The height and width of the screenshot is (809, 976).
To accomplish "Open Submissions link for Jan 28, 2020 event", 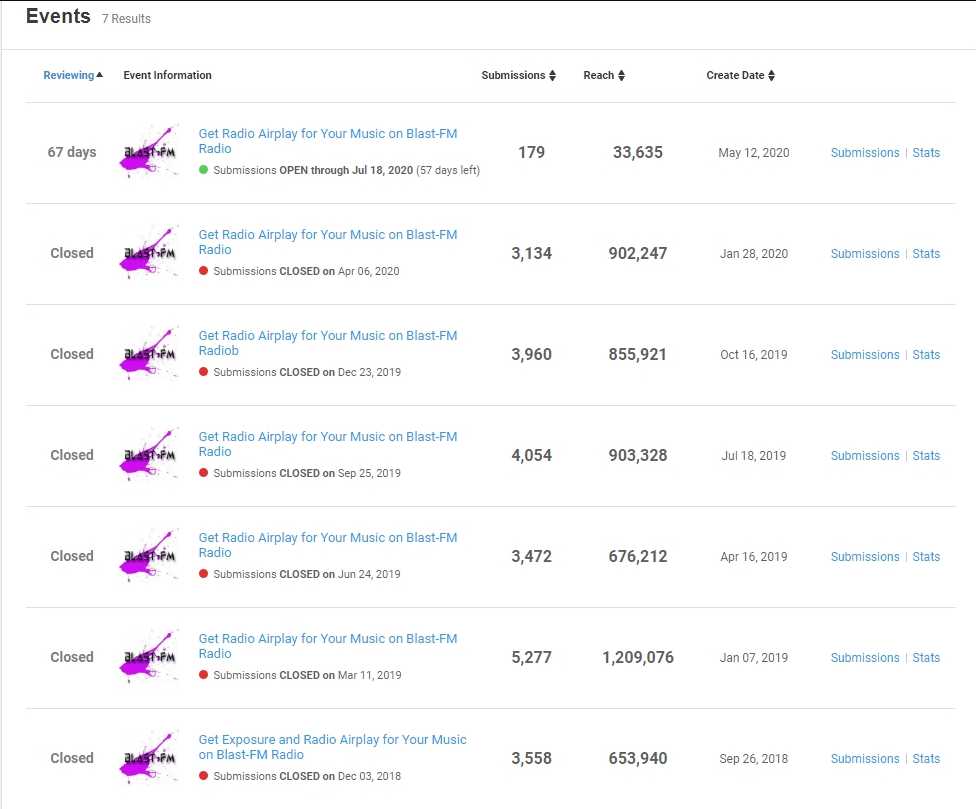I will (x=865, y=253).
